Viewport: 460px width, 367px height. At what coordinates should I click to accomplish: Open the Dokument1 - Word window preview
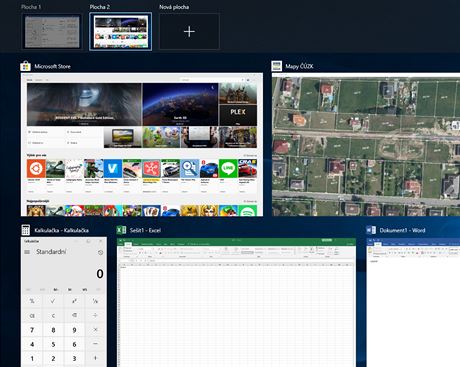click(x=413, y=302)
